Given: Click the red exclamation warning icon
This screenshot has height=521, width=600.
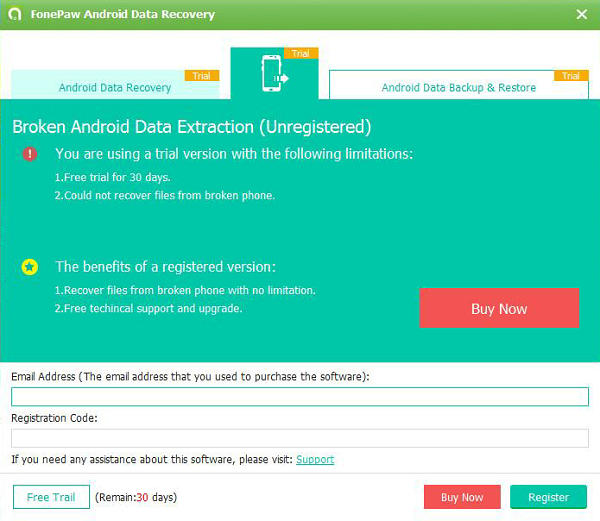Looking at the screenshot, I should 30,154.
